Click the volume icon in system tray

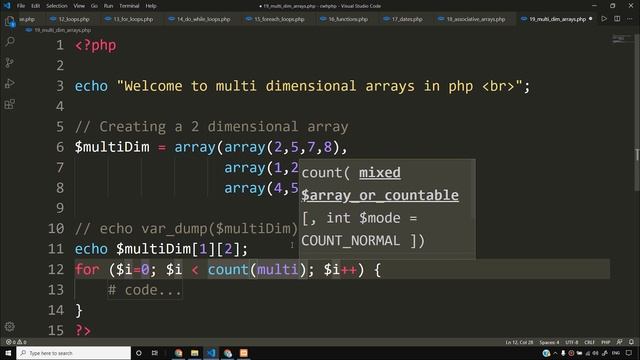tap(595, 353)
